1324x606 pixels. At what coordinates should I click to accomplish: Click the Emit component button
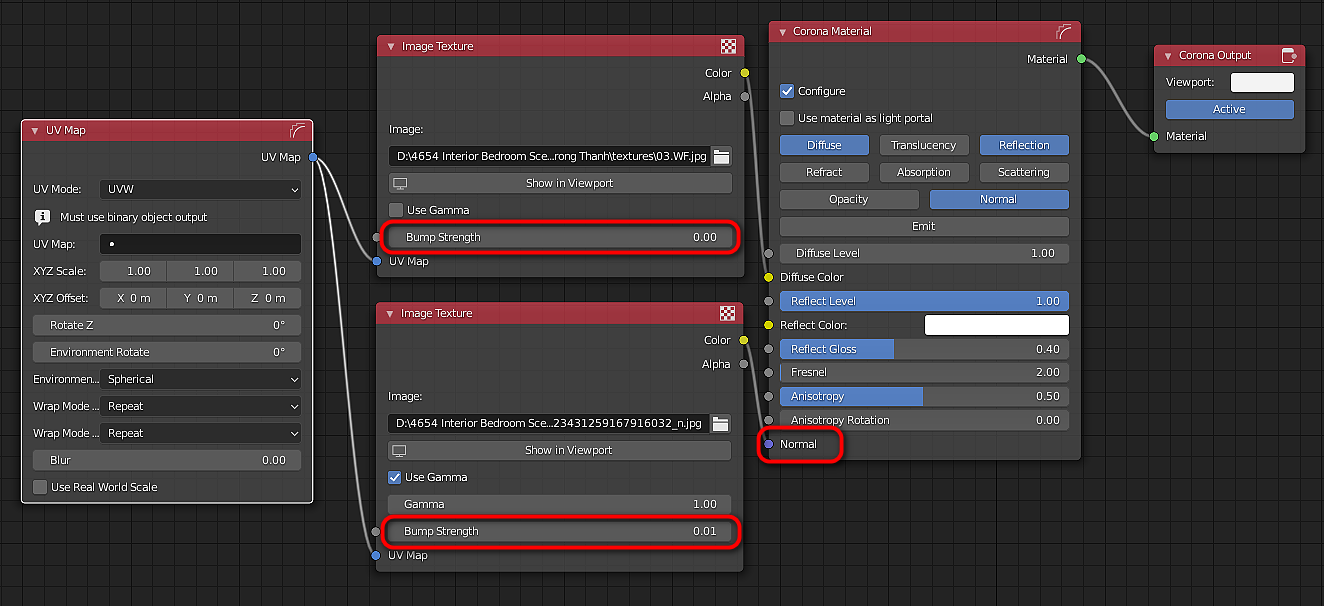click(924, 226)
